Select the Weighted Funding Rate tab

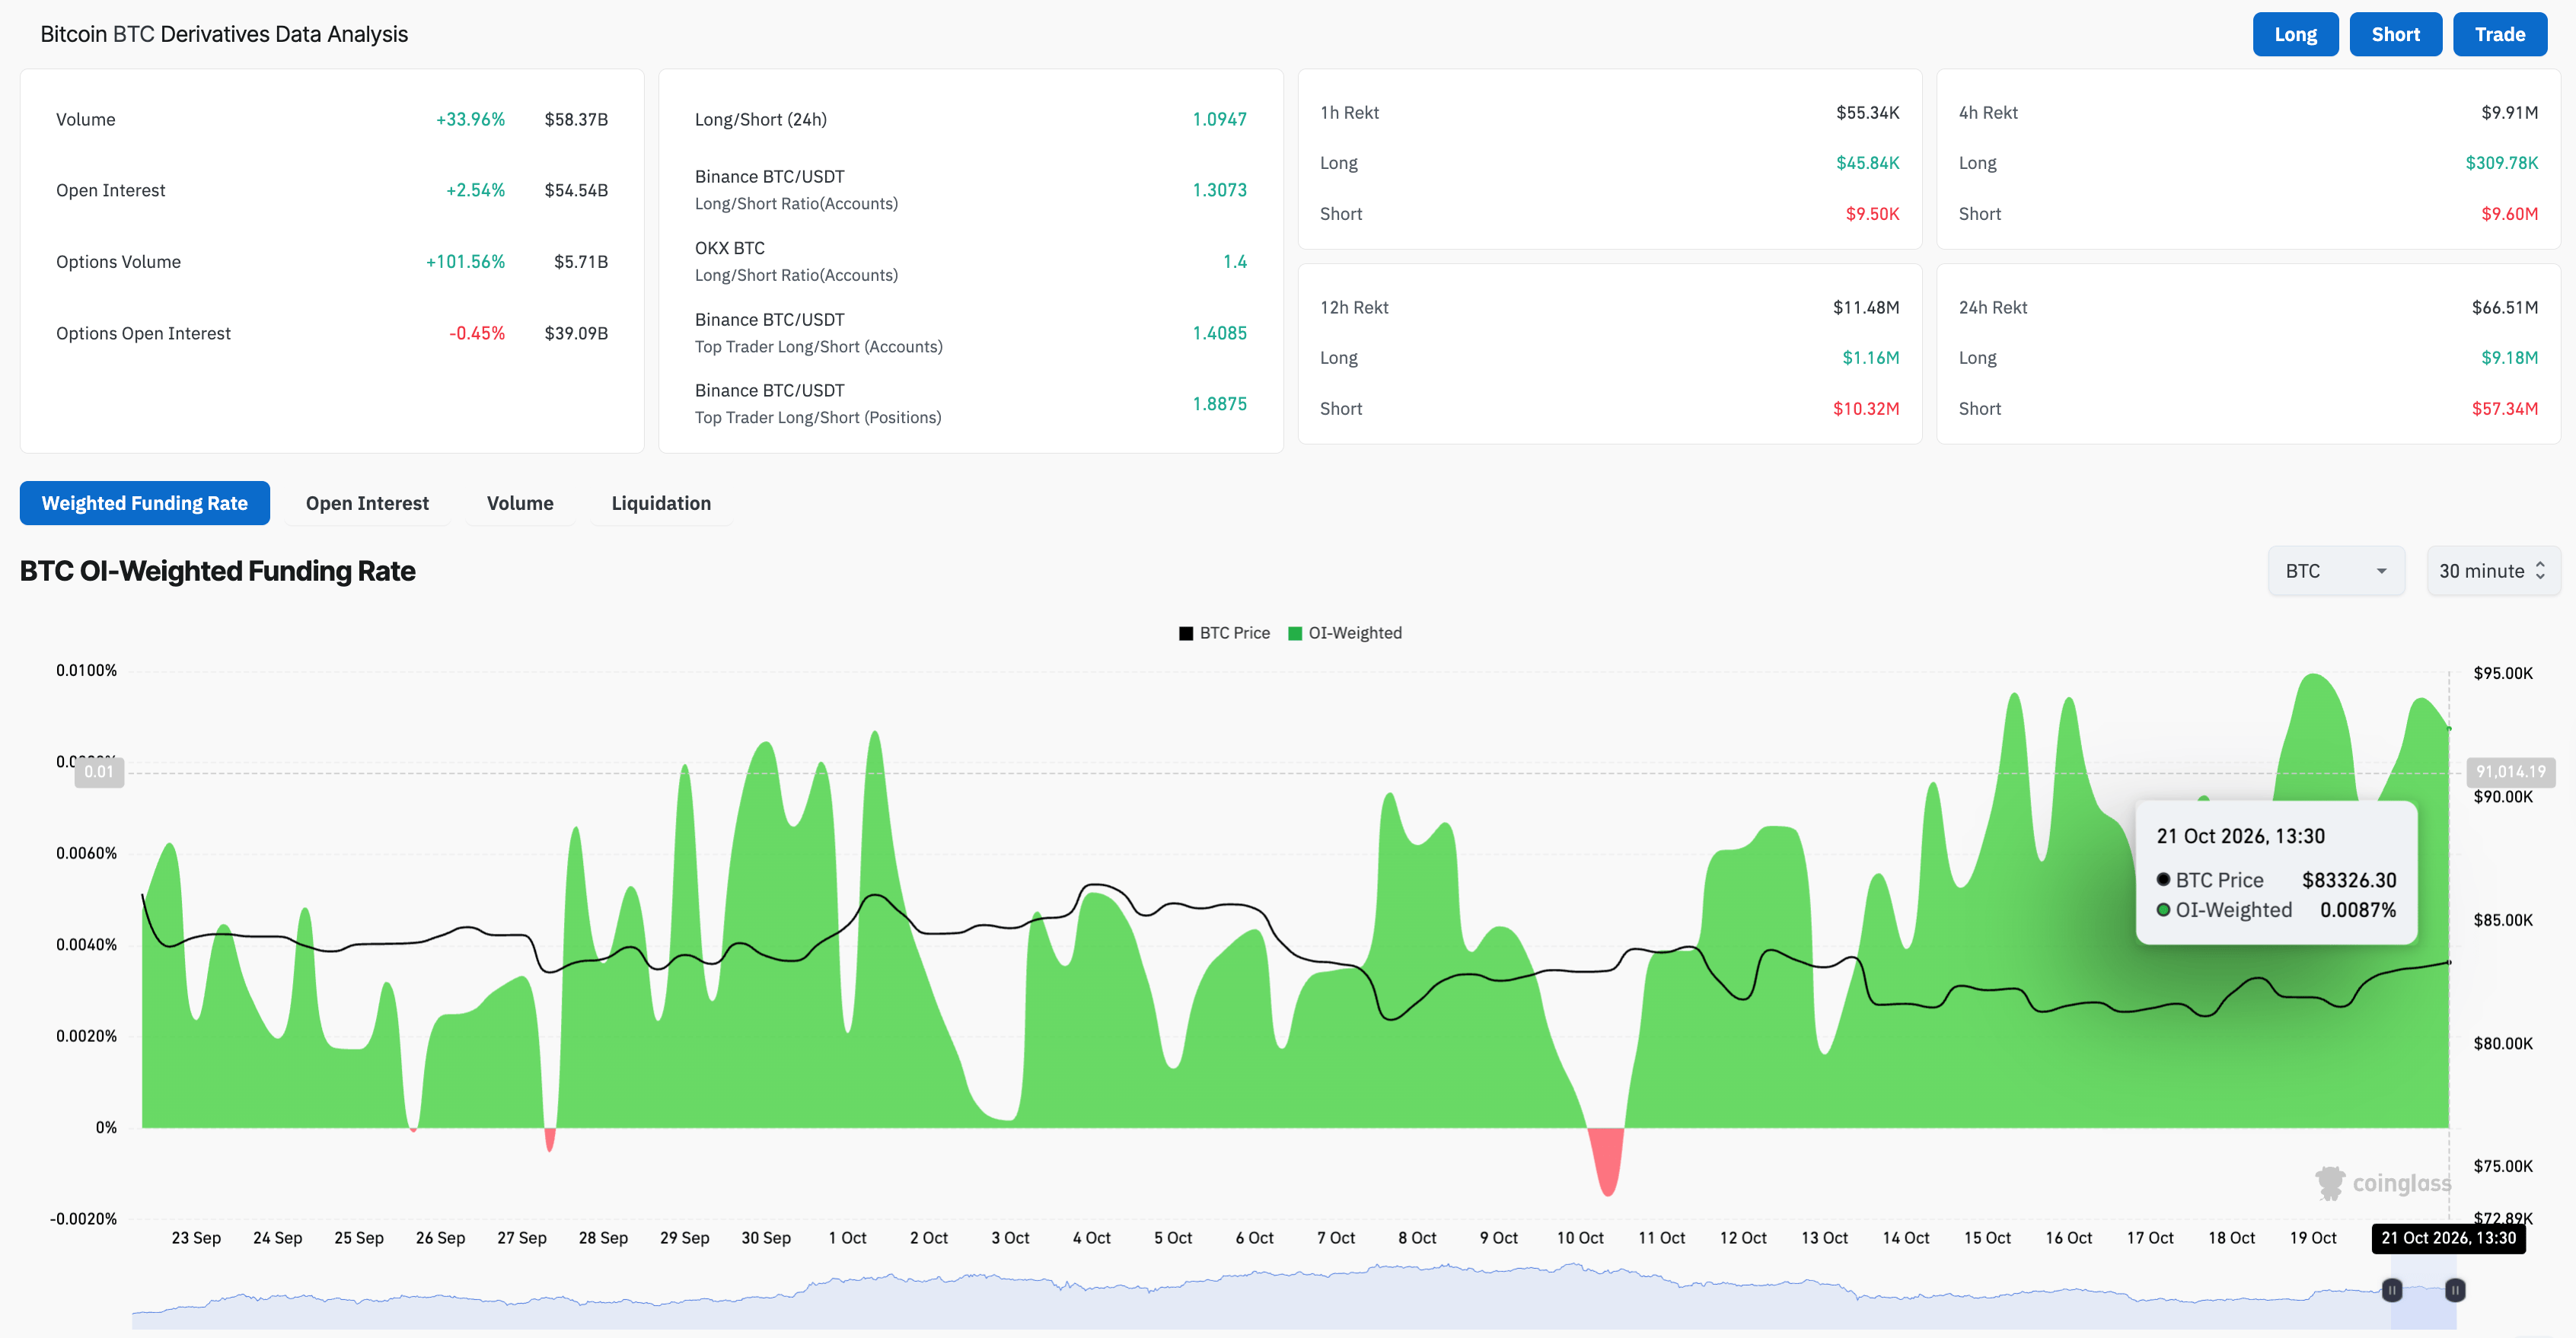coord(145,503)
